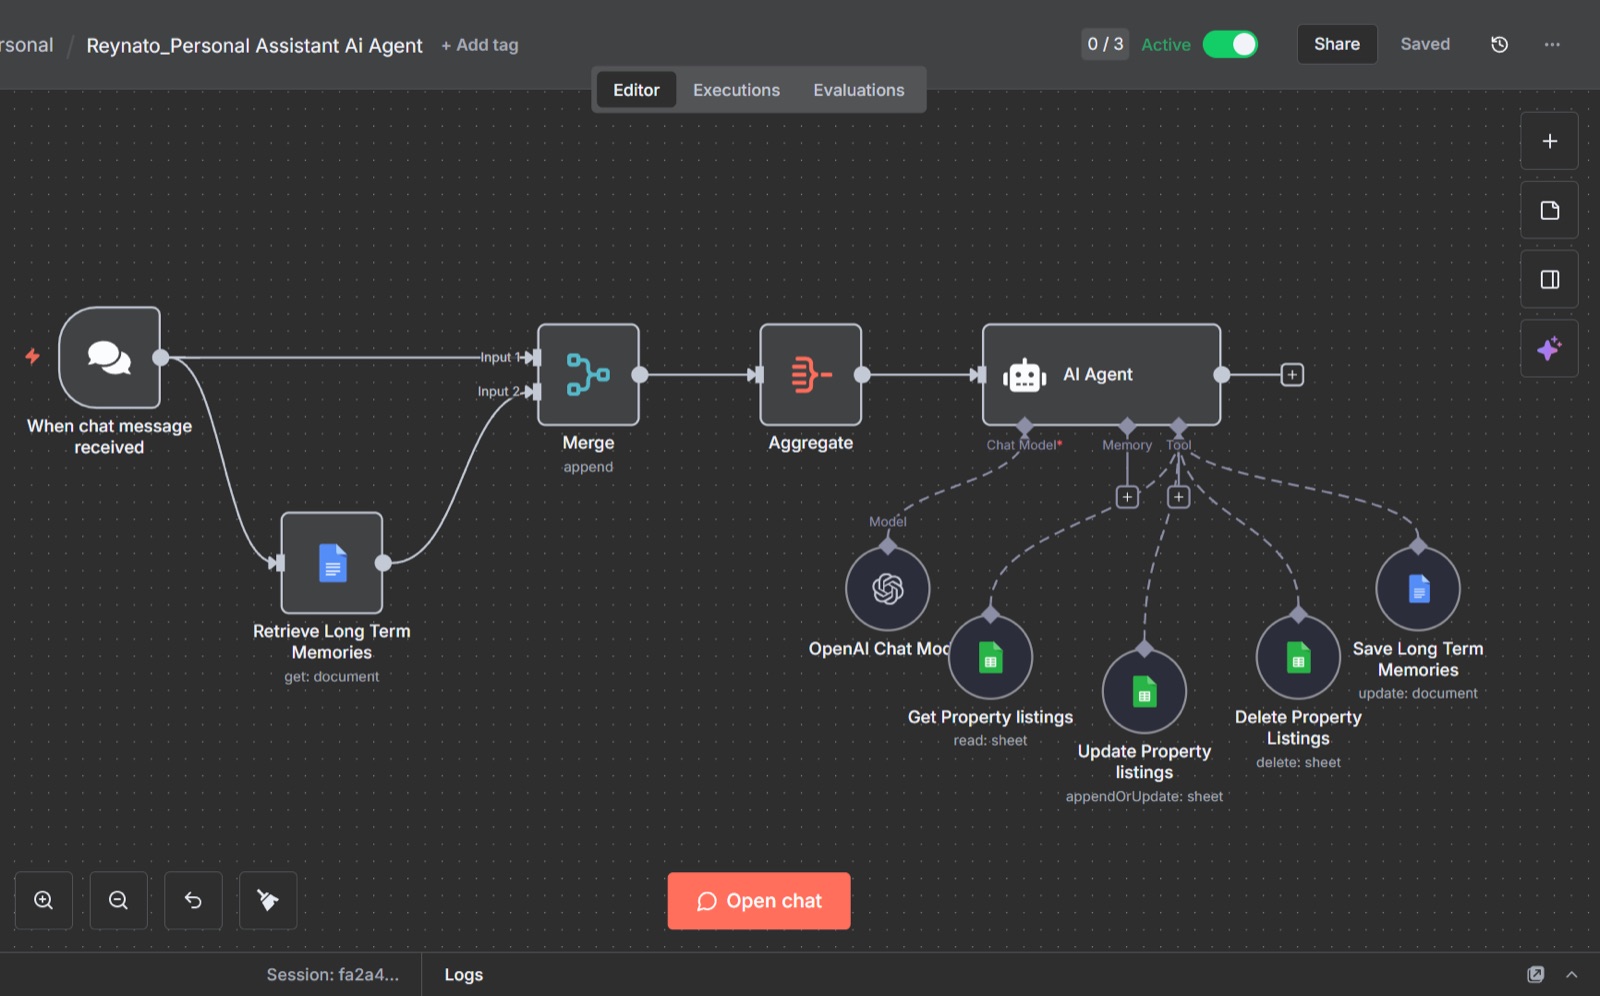Screen dimensions: 1600x996
Task: Open the AI Agent node
Action: click(x=1101, y=374)
